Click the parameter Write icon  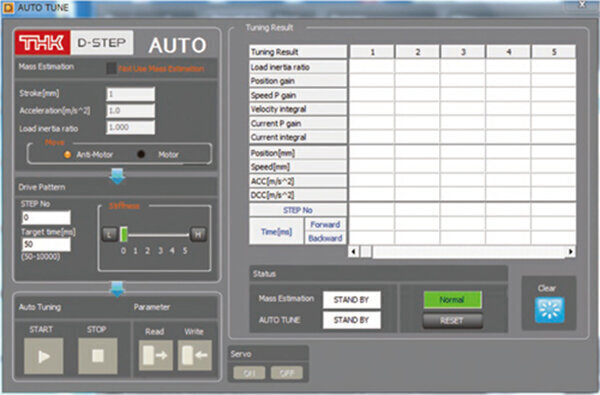(x=194, y=356)
